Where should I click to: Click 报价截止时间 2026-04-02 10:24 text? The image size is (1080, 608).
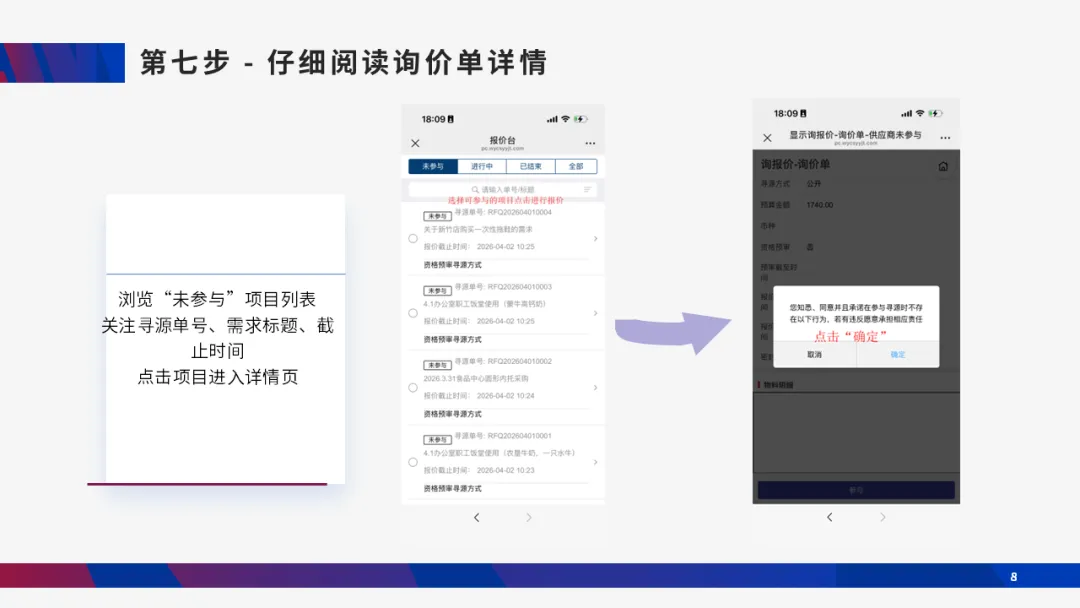[x=479, y=396]
